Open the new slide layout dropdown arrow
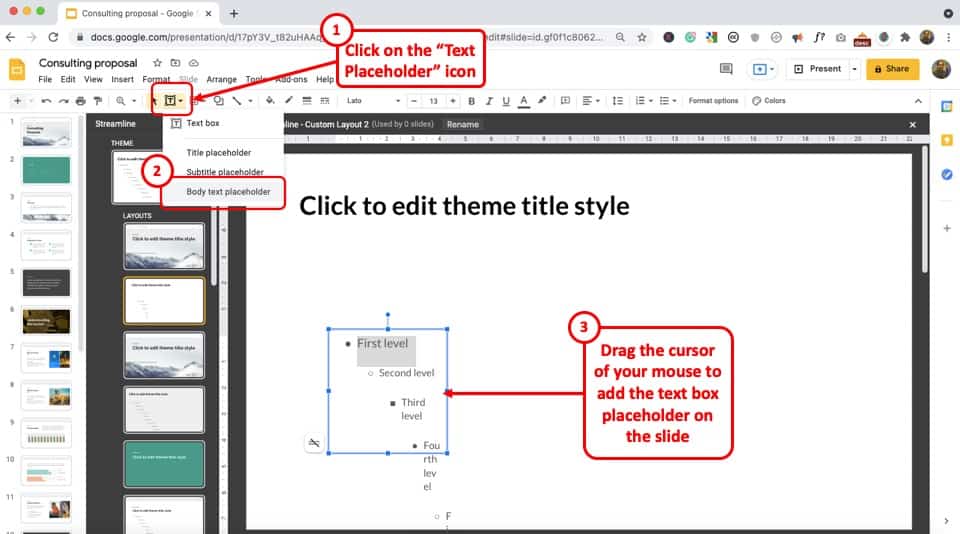 pyautogui.click(x=29, y=100)
